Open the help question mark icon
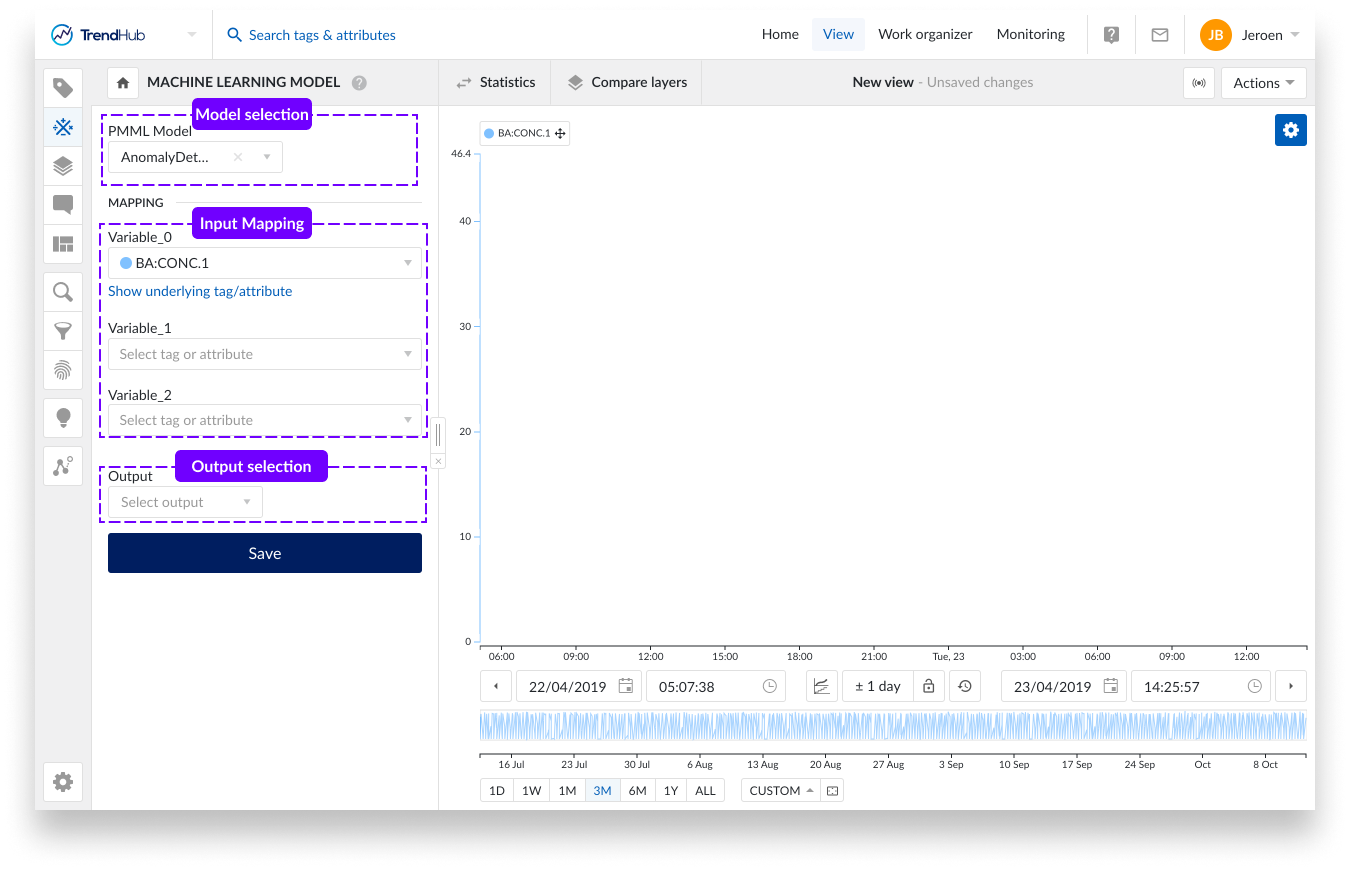Viewport: 1350px width, 870px height. 1111,35
